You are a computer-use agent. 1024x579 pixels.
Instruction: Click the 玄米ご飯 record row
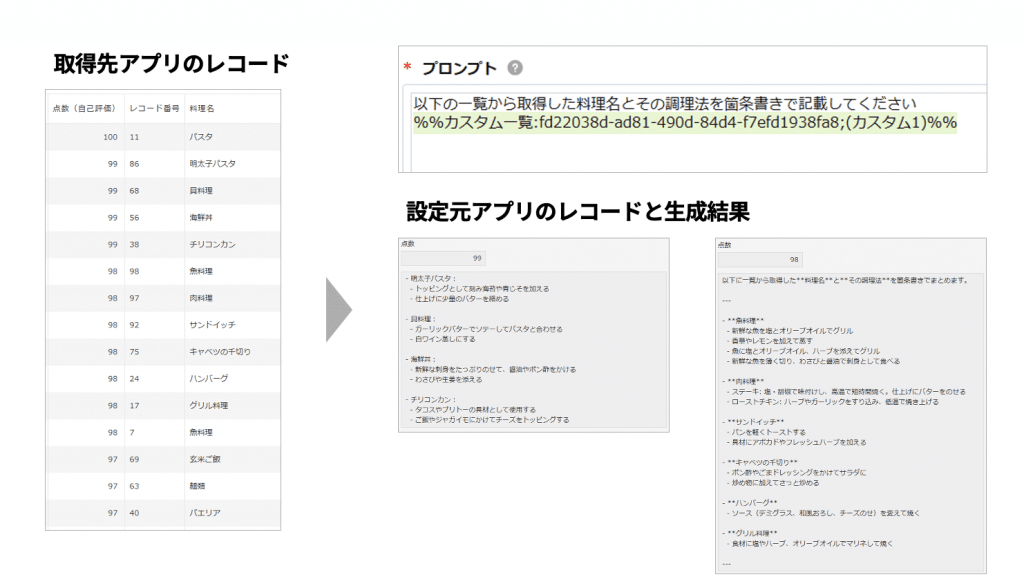click(206, 459)
